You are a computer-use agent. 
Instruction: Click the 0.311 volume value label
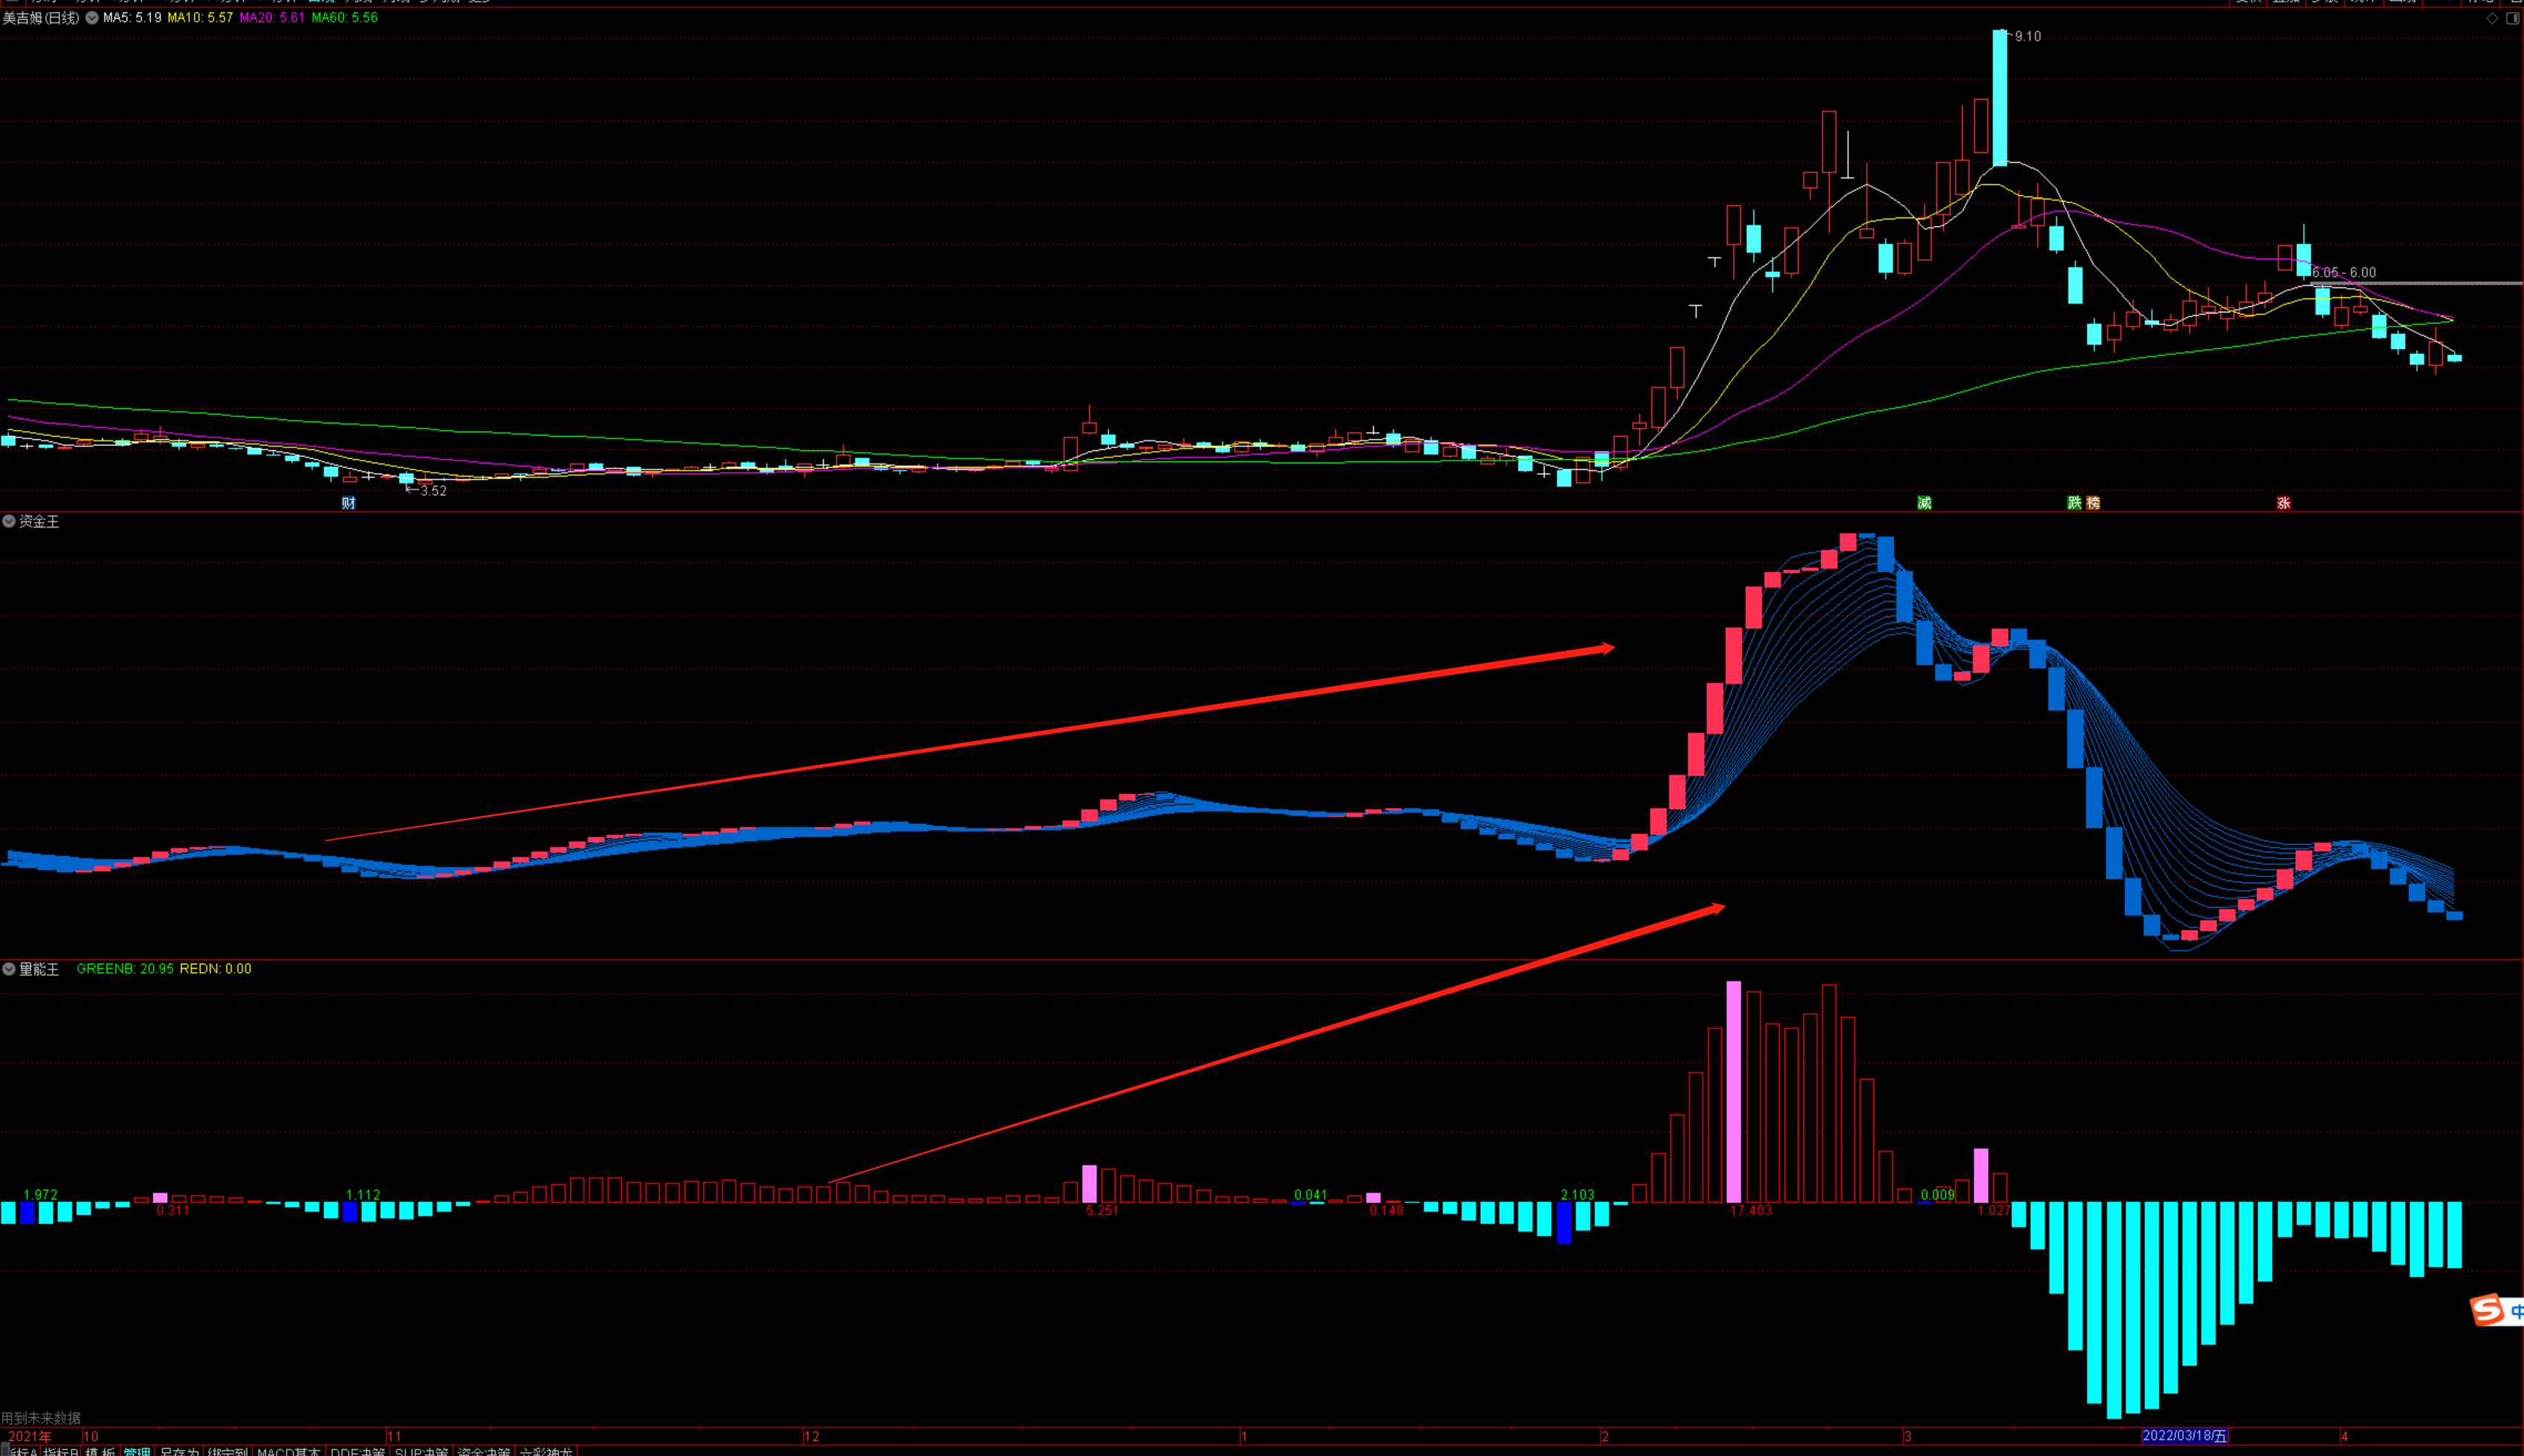click(x=173, y=1211)
